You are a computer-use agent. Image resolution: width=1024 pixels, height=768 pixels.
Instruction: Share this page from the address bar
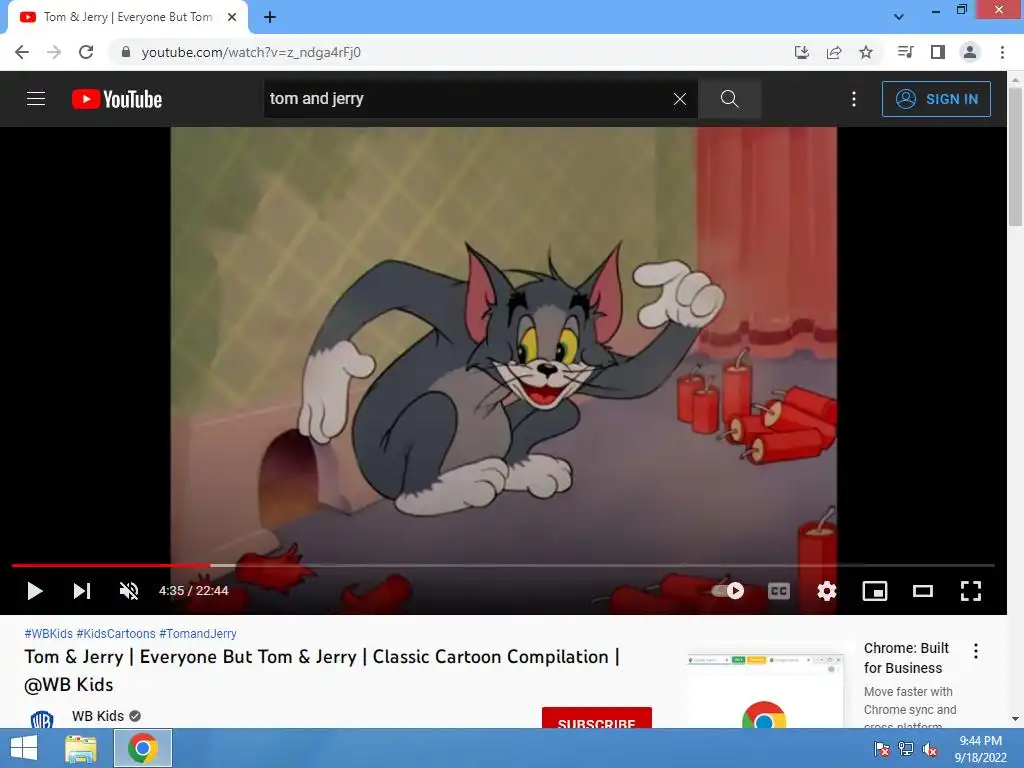tap(834, 52)
